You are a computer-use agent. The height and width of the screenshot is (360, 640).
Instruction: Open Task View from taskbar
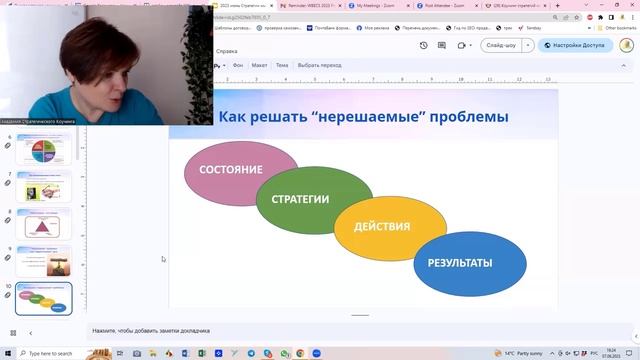pyautogui.click(x=120, y=353)
